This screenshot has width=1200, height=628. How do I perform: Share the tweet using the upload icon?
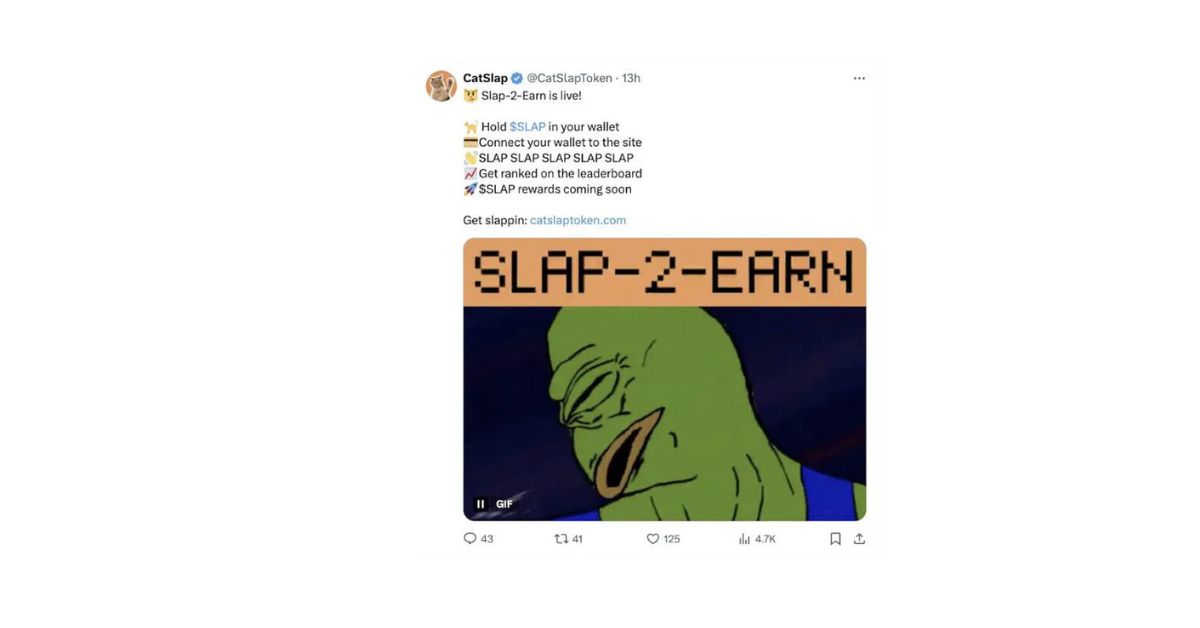click(x=859, y=538)
